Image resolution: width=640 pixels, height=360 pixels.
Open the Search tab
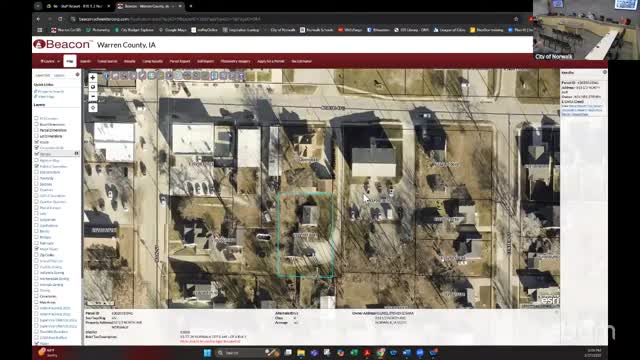[x=85, y=61]
